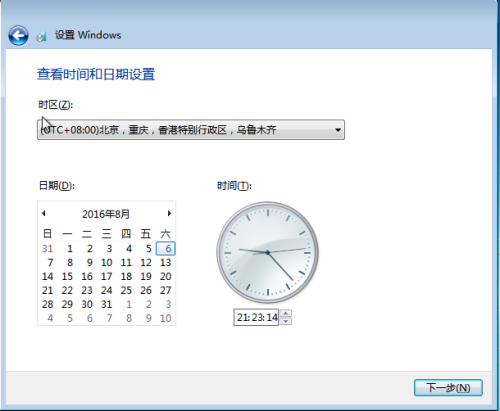
Task: Select August 21 in calendar
Action: tap(47, 290)
